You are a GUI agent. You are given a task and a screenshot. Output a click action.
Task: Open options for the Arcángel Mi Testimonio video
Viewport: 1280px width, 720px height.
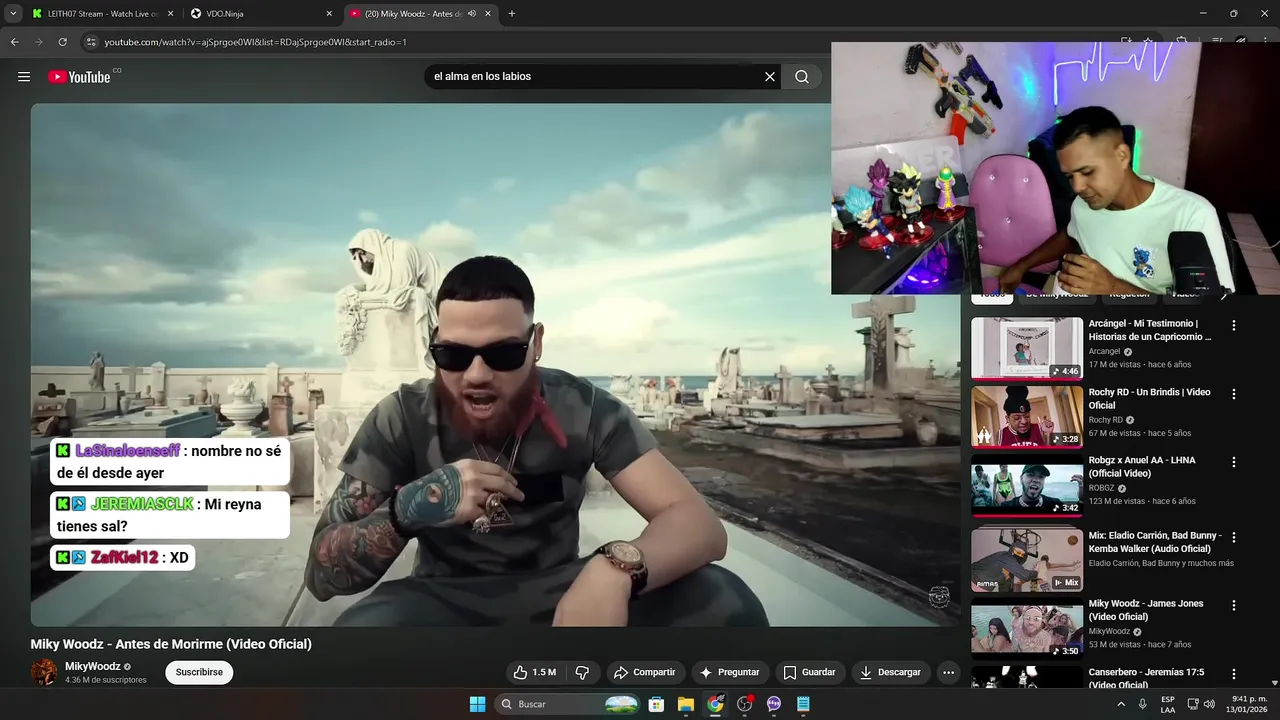(x=1234, y=325)
